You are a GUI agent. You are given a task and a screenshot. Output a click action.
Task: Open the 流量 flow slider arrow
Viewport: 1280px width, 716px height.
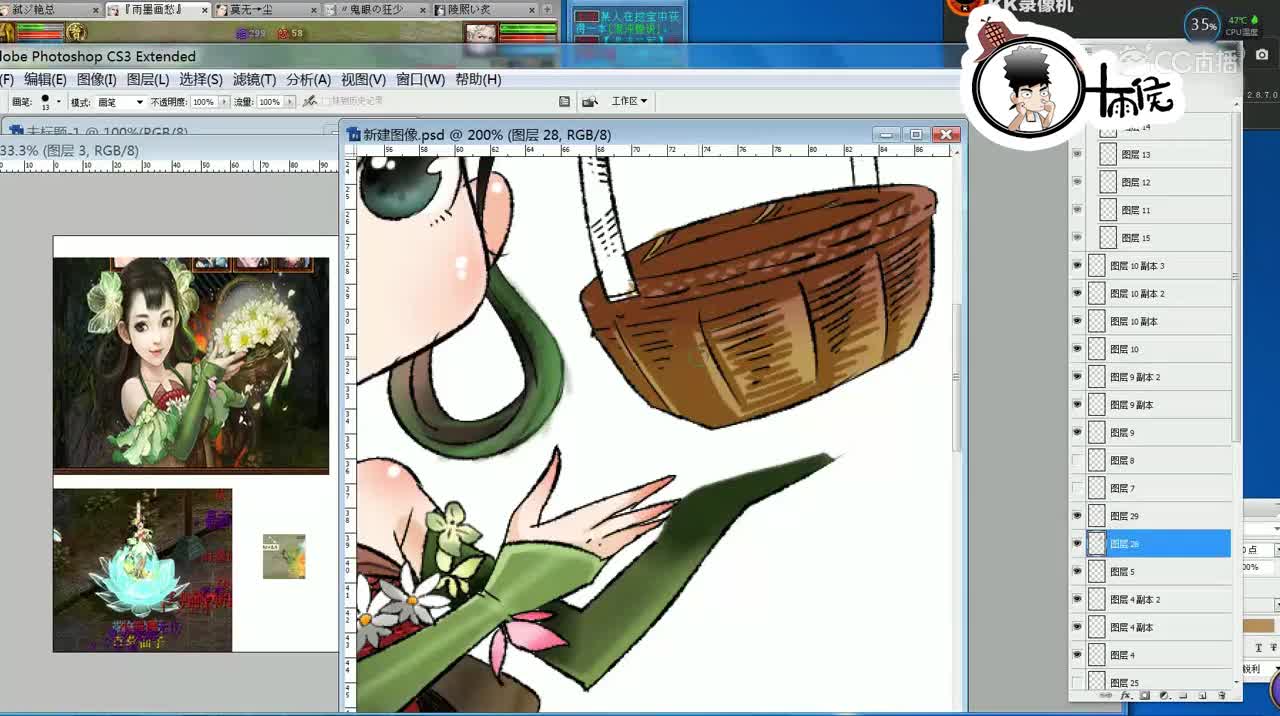pos(290,102)
